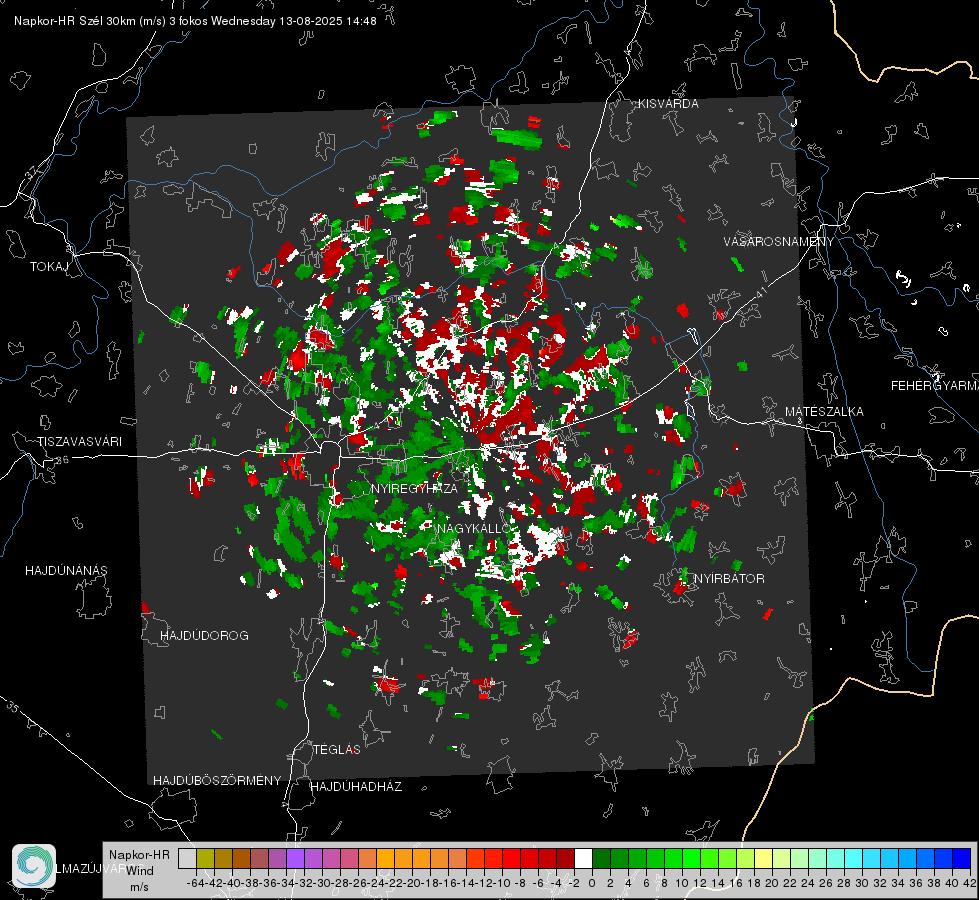The width and height of the screenshot is (979, 900).
Task: Pick the bright red swatch between -10 and -8
Action: [x=511, y=859]
